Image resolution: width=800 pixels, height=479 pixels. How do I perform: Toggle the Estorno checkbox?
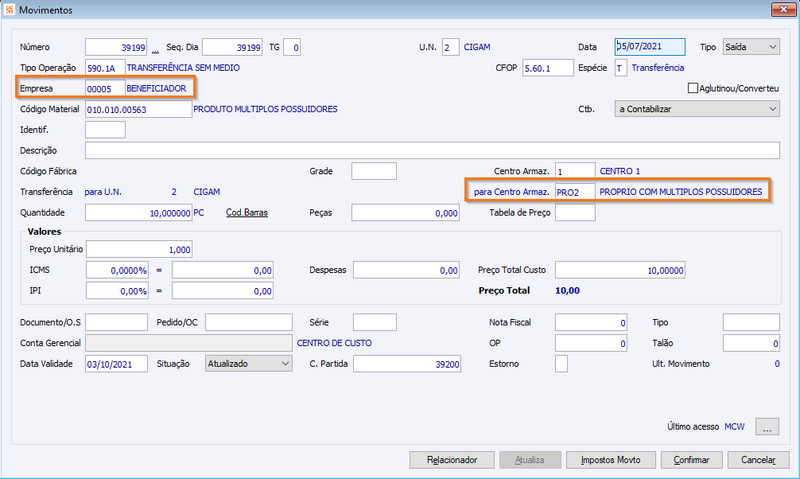pos(561,364)
